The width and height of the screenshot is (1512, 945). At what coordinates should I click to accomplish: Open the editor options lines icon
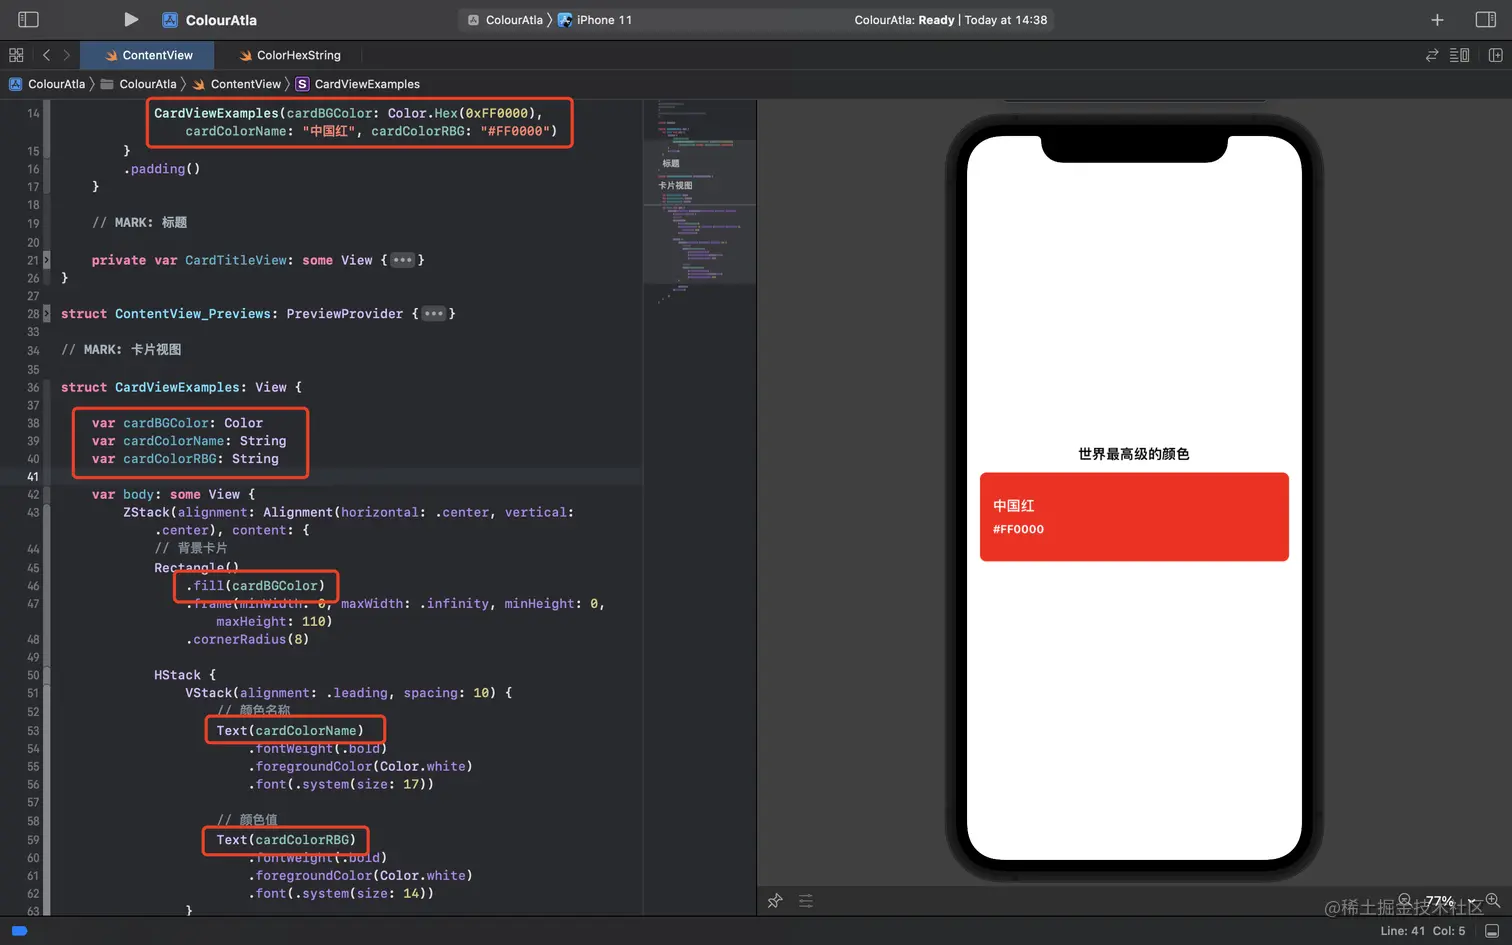tap(1459, 55)
